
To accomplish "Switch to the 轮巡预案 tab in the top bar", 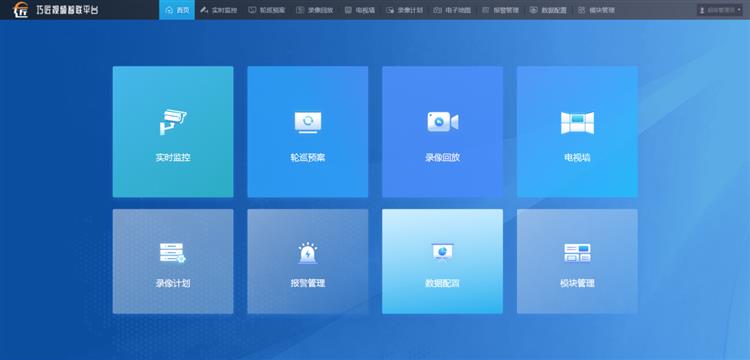I will coord(266,10).
